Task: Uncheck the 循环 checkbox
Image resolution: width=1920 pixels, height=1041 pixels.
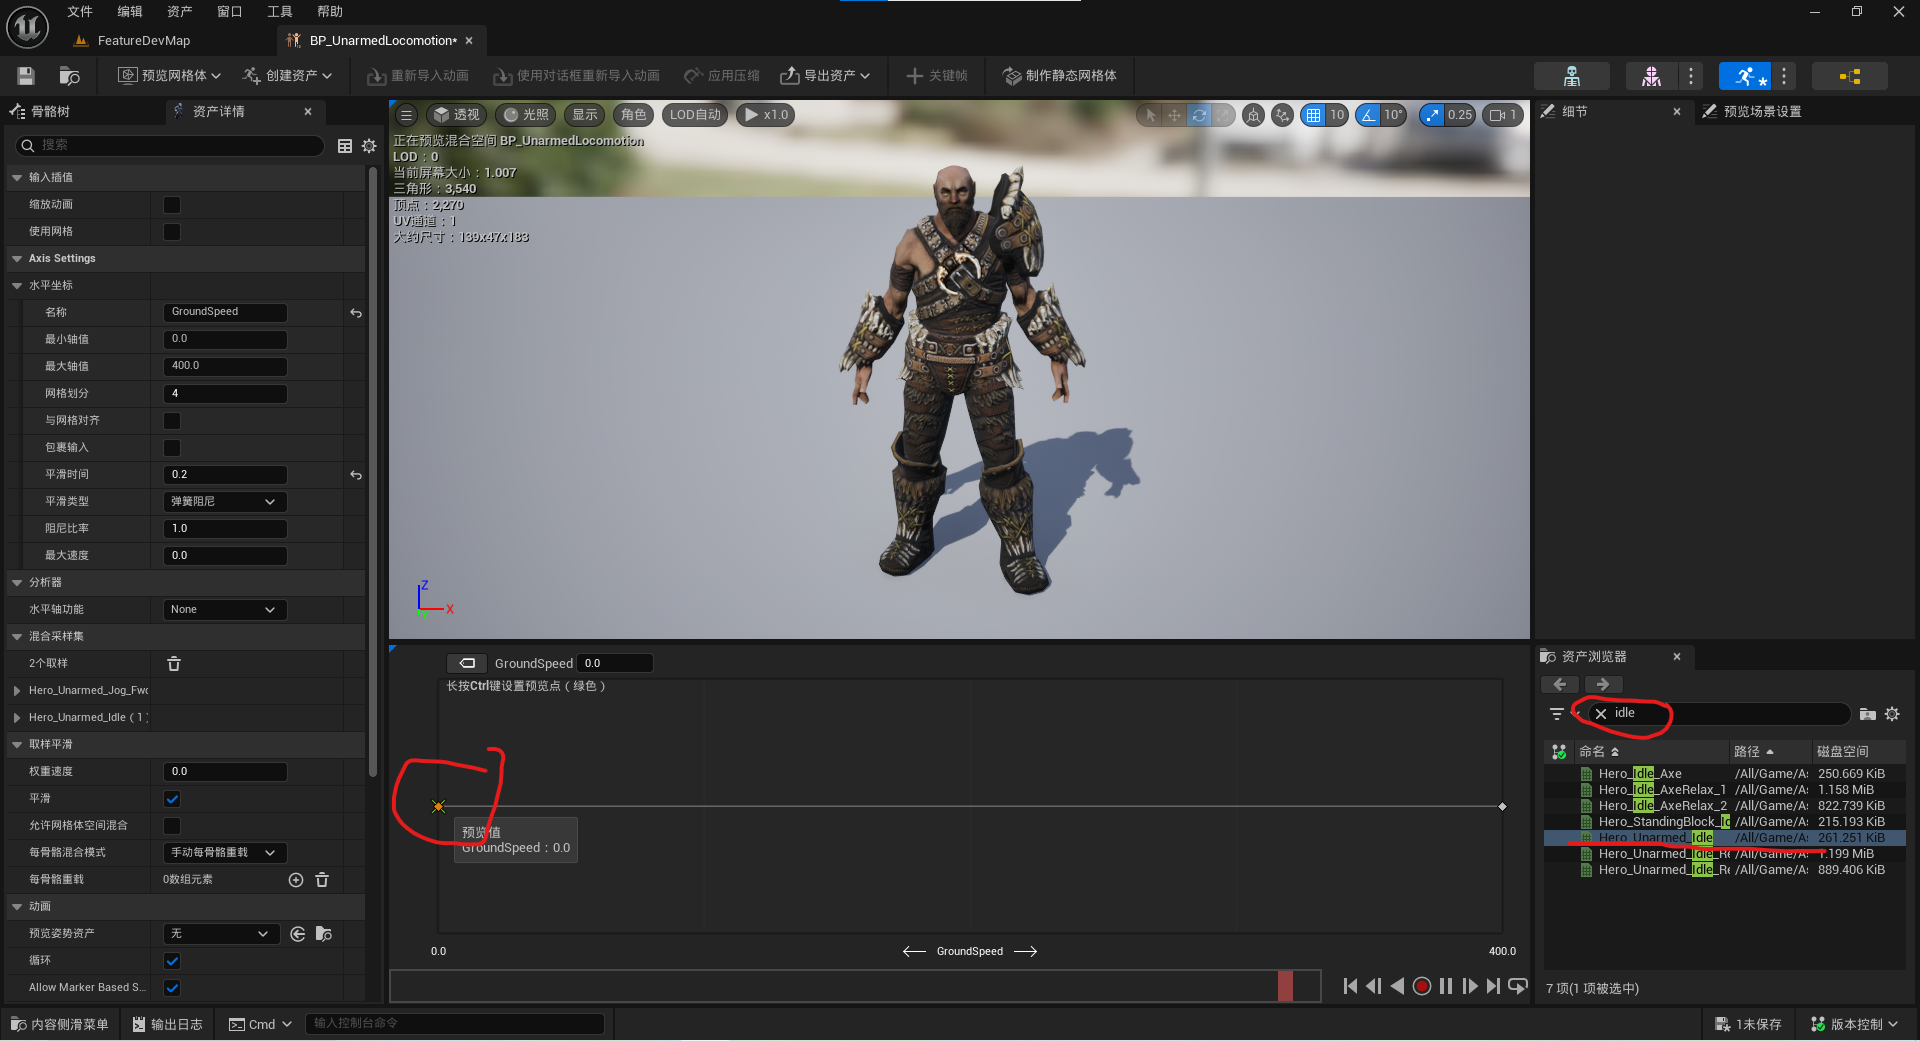Action: [172, 961]
